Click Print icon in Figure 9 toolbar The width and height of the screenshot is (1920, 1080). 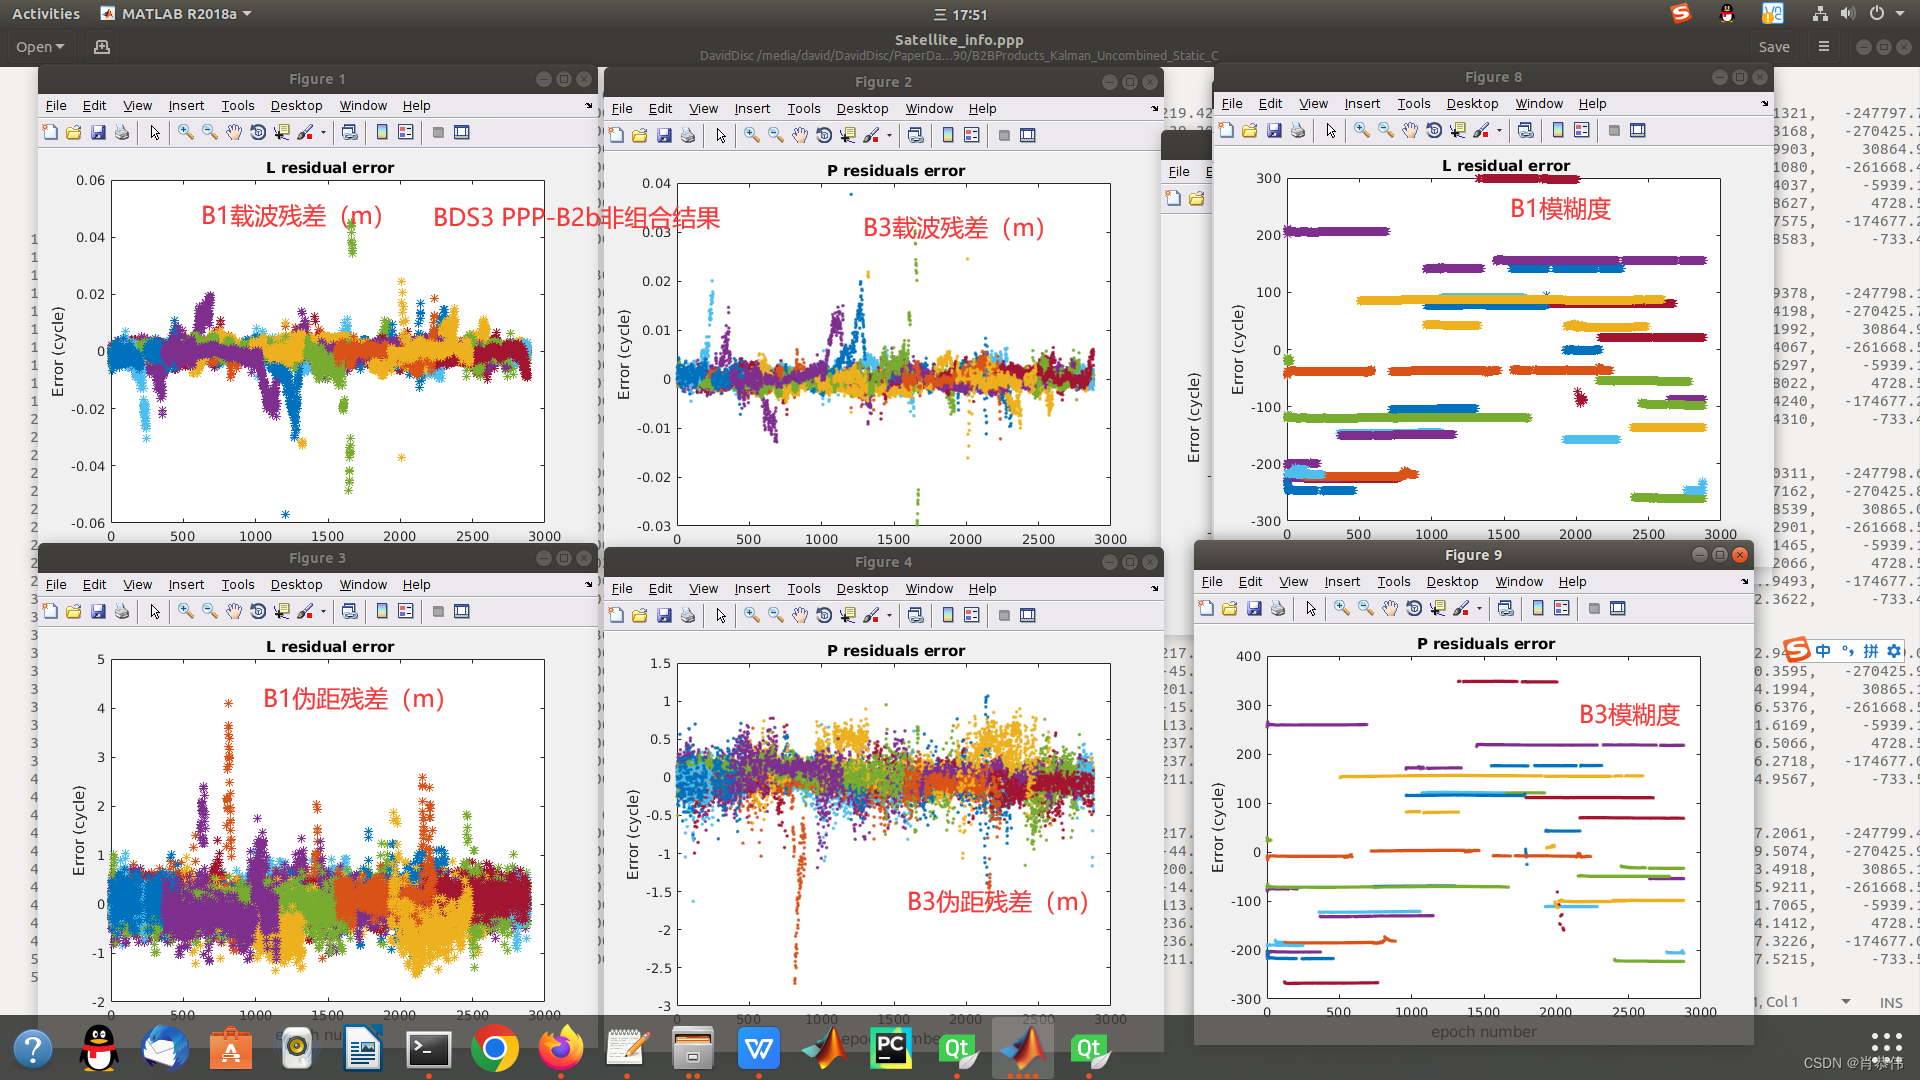pyautogui.click(x=1278, y=608)
